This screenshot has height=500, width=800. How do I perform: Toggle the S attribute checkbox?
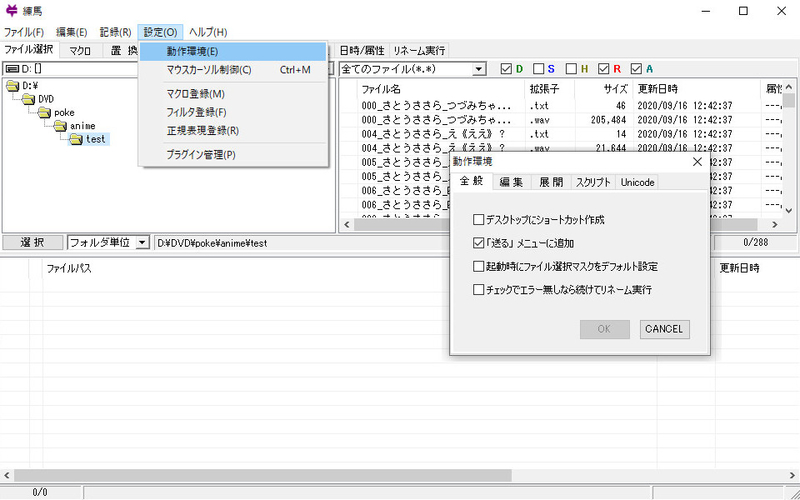[538, 69]
